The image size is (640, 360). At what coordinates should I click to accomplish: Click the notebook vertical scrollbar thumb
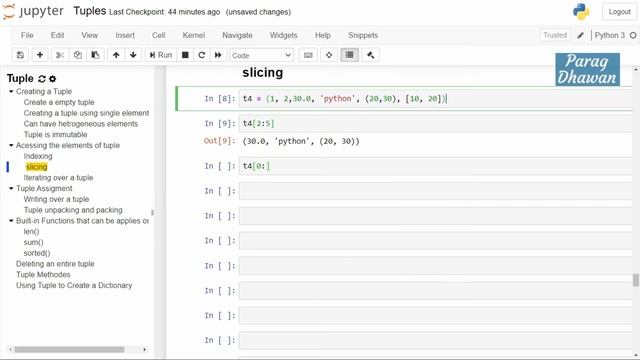tap(636, 280)
